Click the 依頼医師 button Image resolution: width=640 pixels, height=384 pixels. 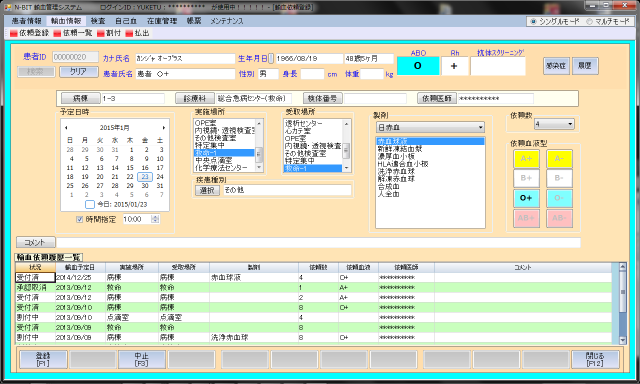[436, 98]
